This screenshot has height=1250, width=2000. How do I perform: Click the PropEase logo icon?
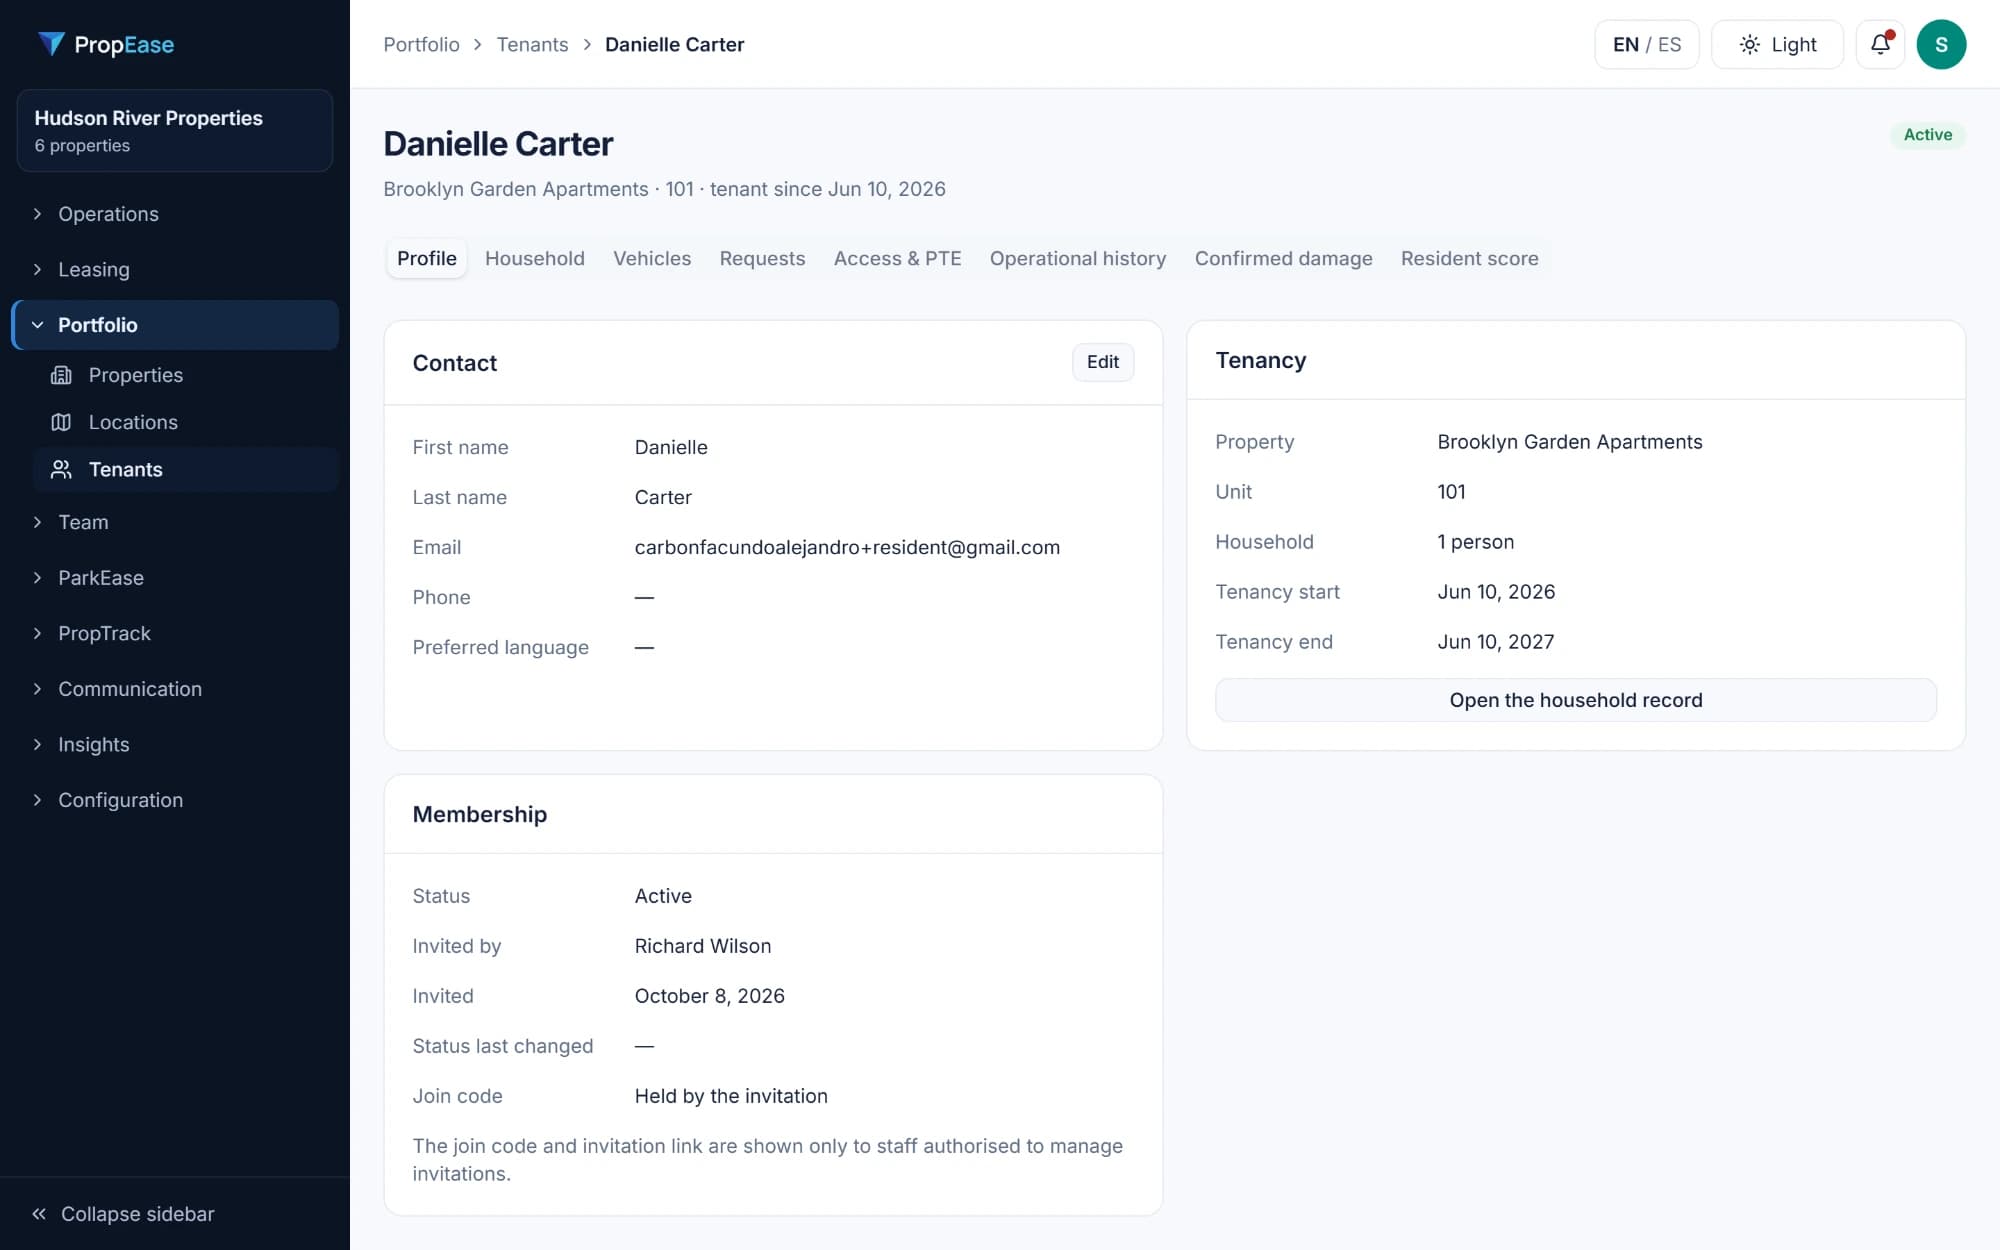pos(51,44)
